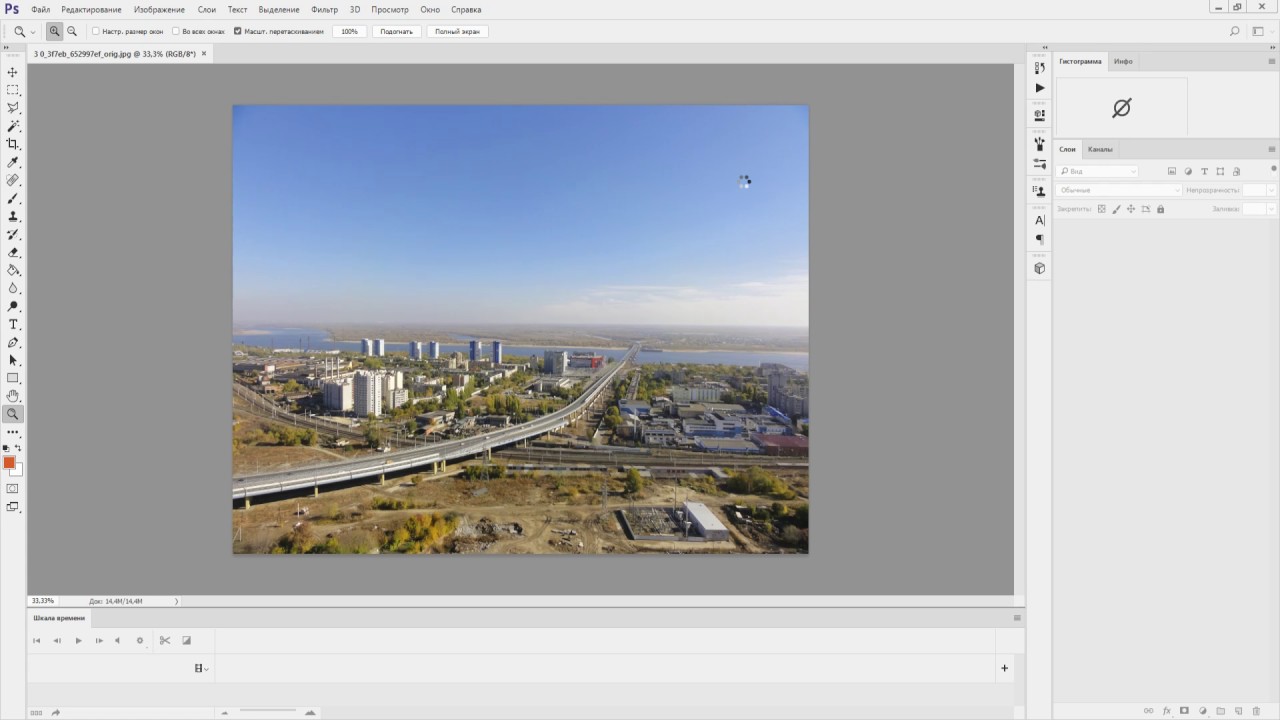Select the Eyedropper tool
The height and width of the screenshot is (720, 1280).
coord(13,162)
